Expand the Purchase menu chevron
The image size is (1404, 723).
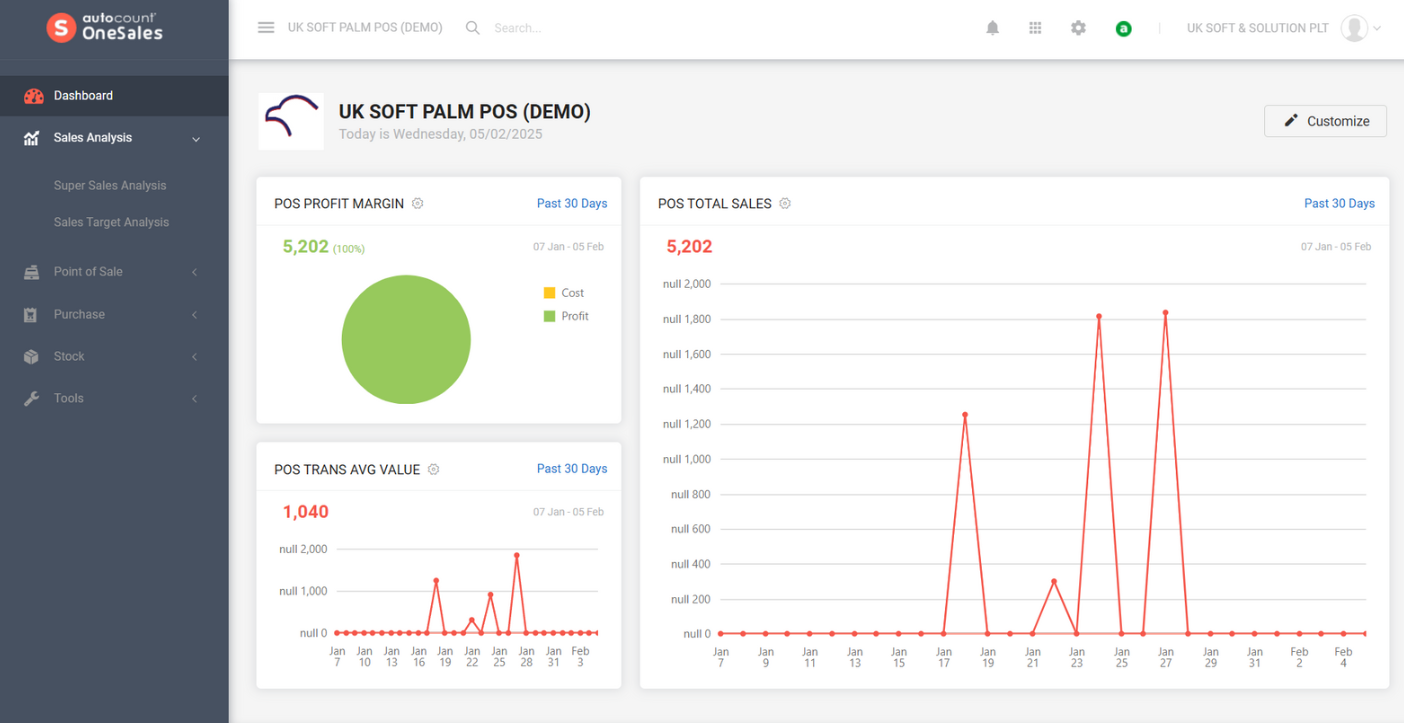pyautogui.click(x=195, y=315)
